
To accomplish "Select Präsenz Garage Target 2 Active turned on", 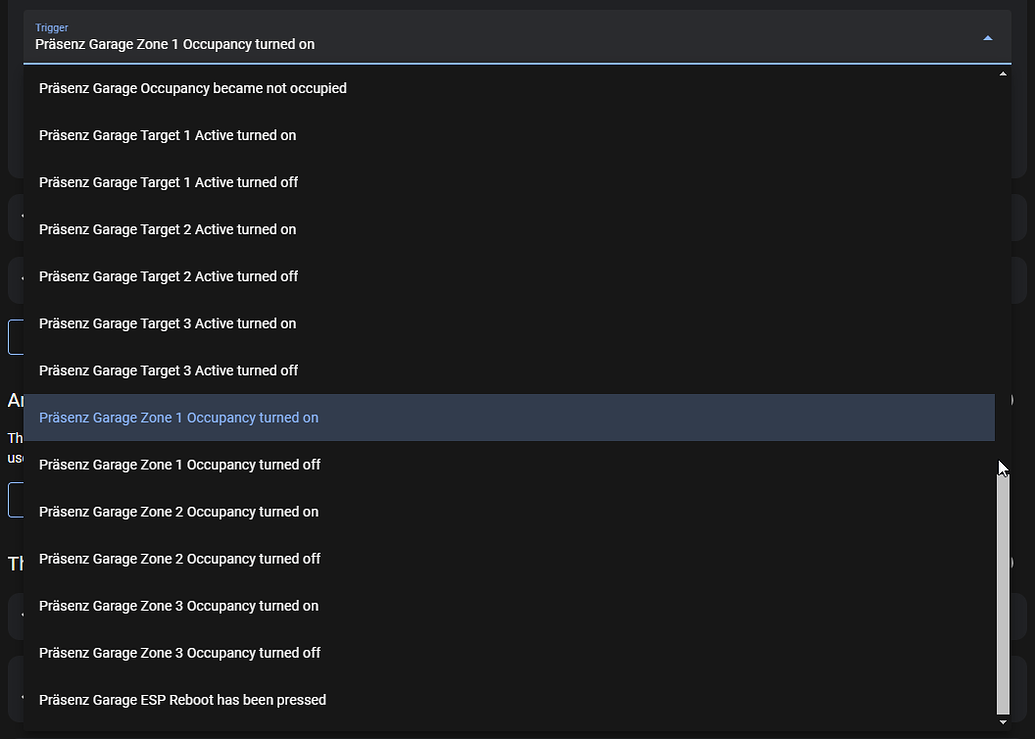I will 167,229.
